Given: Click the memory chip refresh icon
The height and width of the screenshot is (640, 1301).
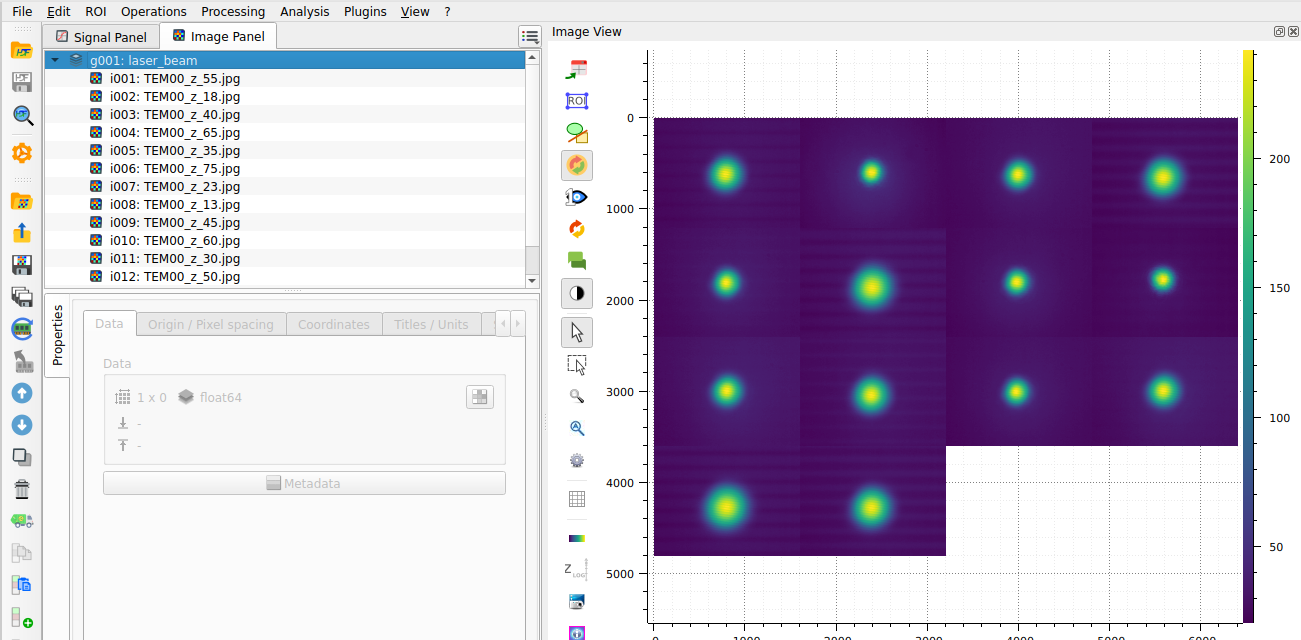Looking at the screenshot, I should tap(22, 329).
